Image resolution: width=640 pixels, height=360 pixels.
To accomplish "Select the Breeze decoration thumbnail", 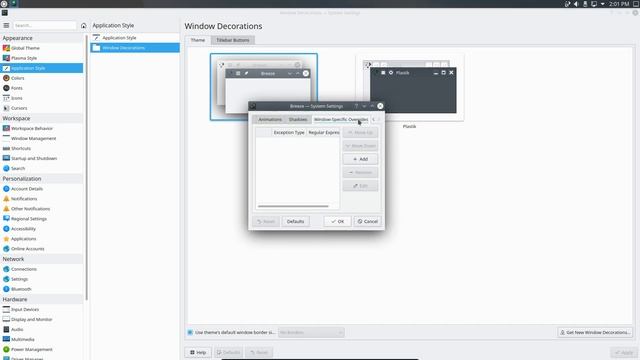I will point(264,87).
